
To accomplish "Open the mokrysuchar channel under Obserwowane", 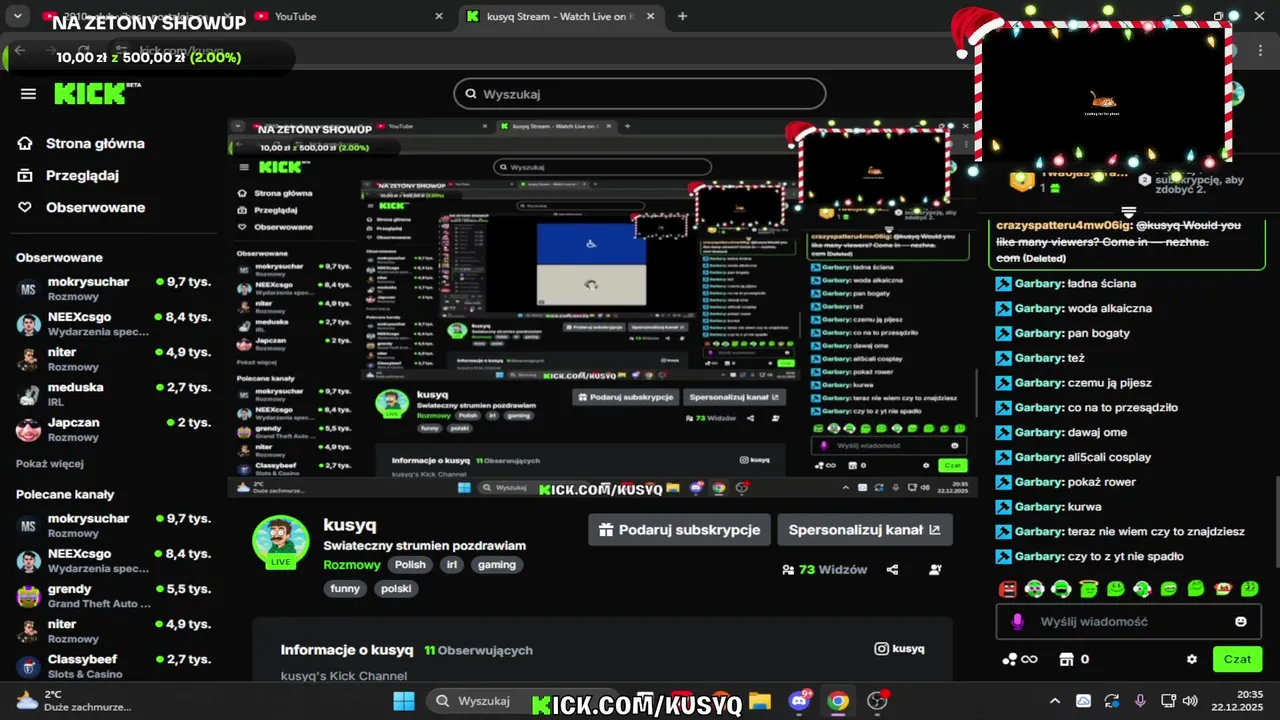I will (x=114, y=288).
